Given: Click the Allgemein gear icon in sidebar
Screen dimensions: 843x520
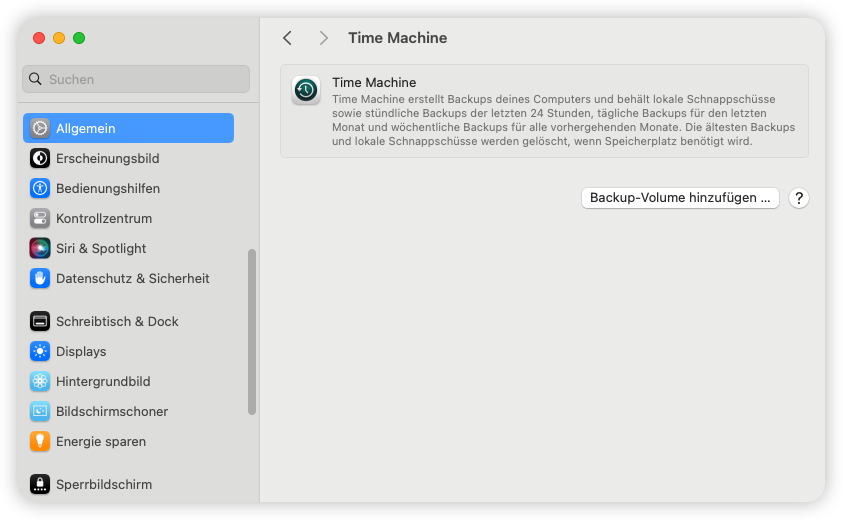Looking at the screenshot, I should [x=40, y=128].
